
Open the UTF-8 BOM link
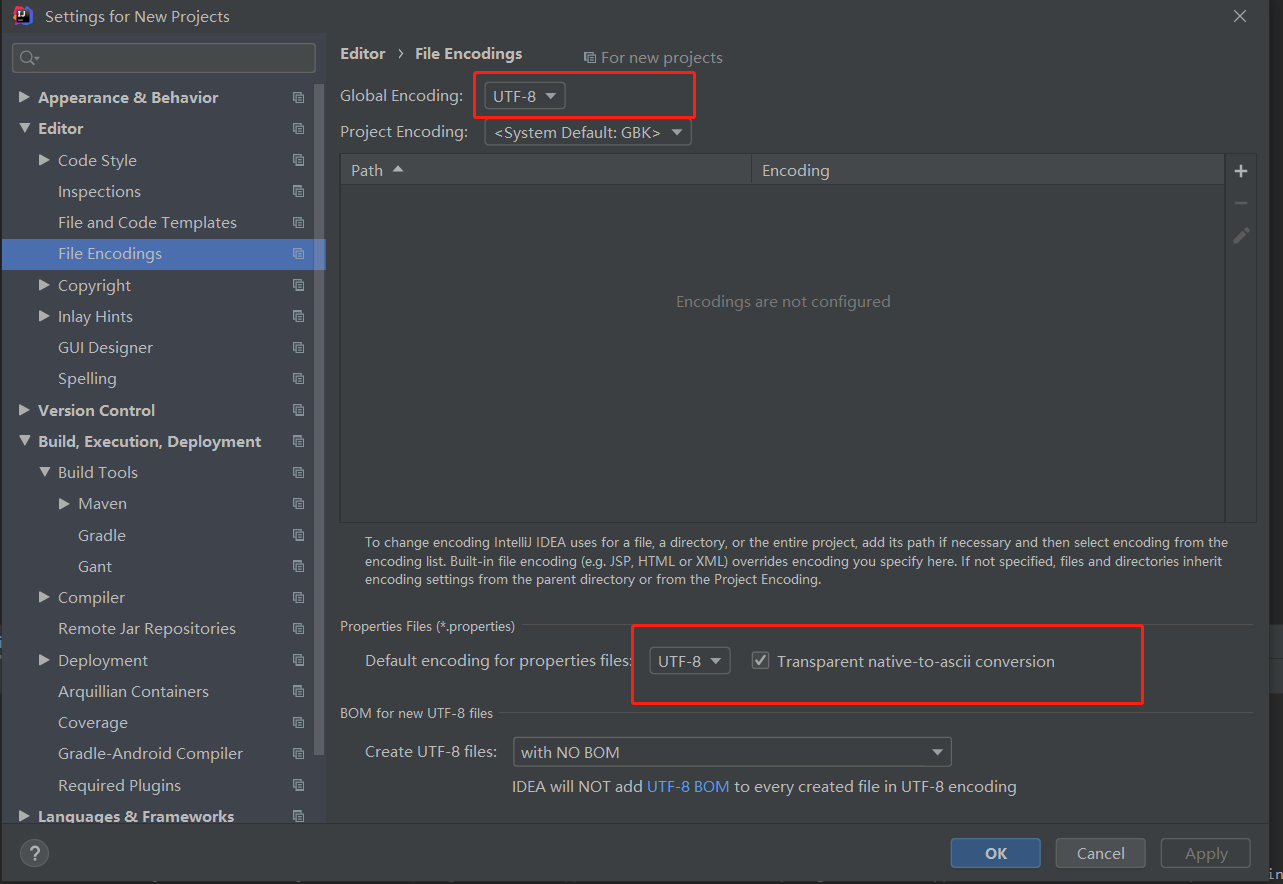pos(688,786)
